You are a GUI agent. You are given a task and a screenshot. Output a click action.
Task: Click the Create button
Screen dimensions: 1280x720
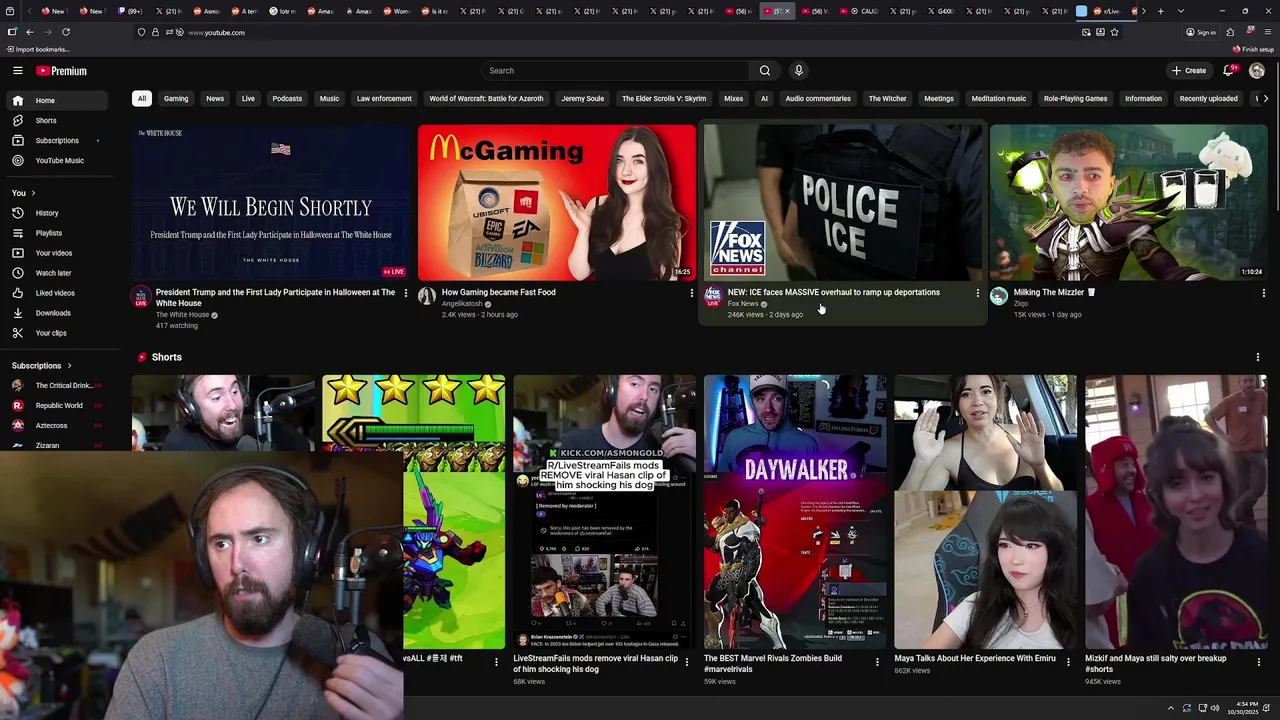point(1189,71)
